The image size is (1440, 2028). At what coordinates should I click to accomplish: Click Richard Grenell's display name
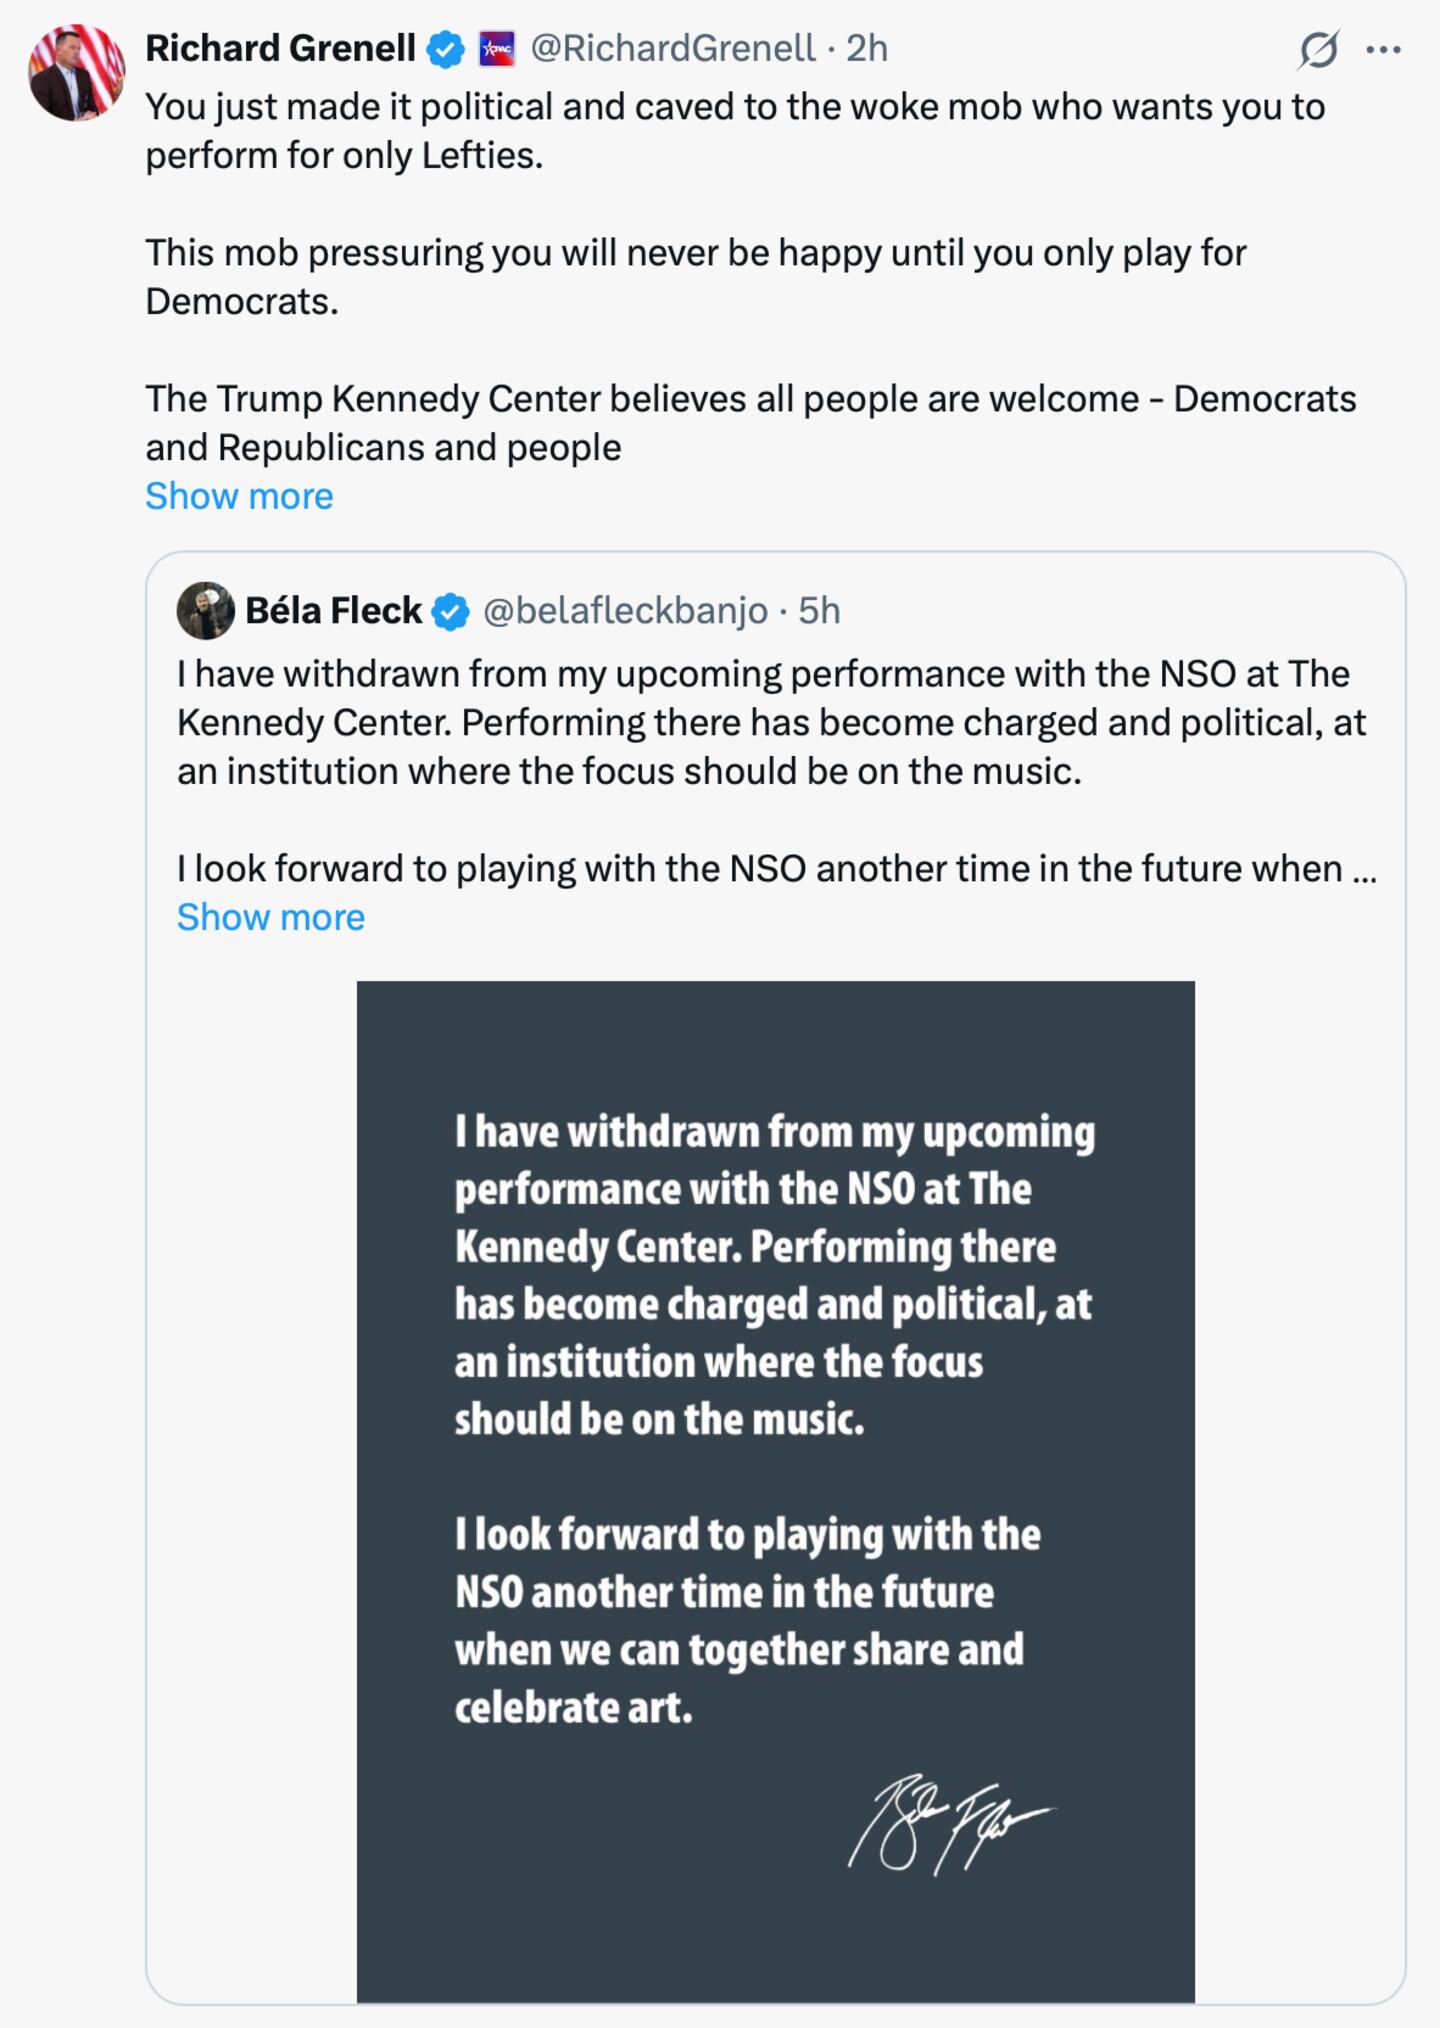(280, 45)
